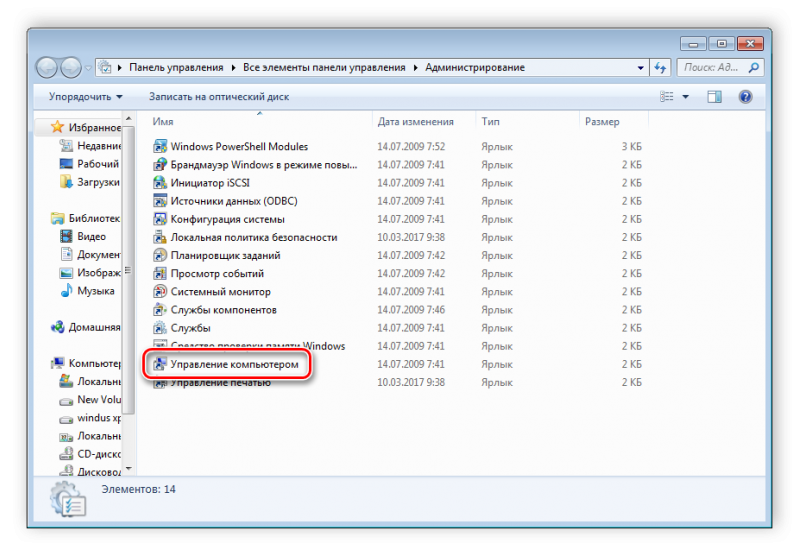Select the Управление компьютером icon

[x=160, y=364]
